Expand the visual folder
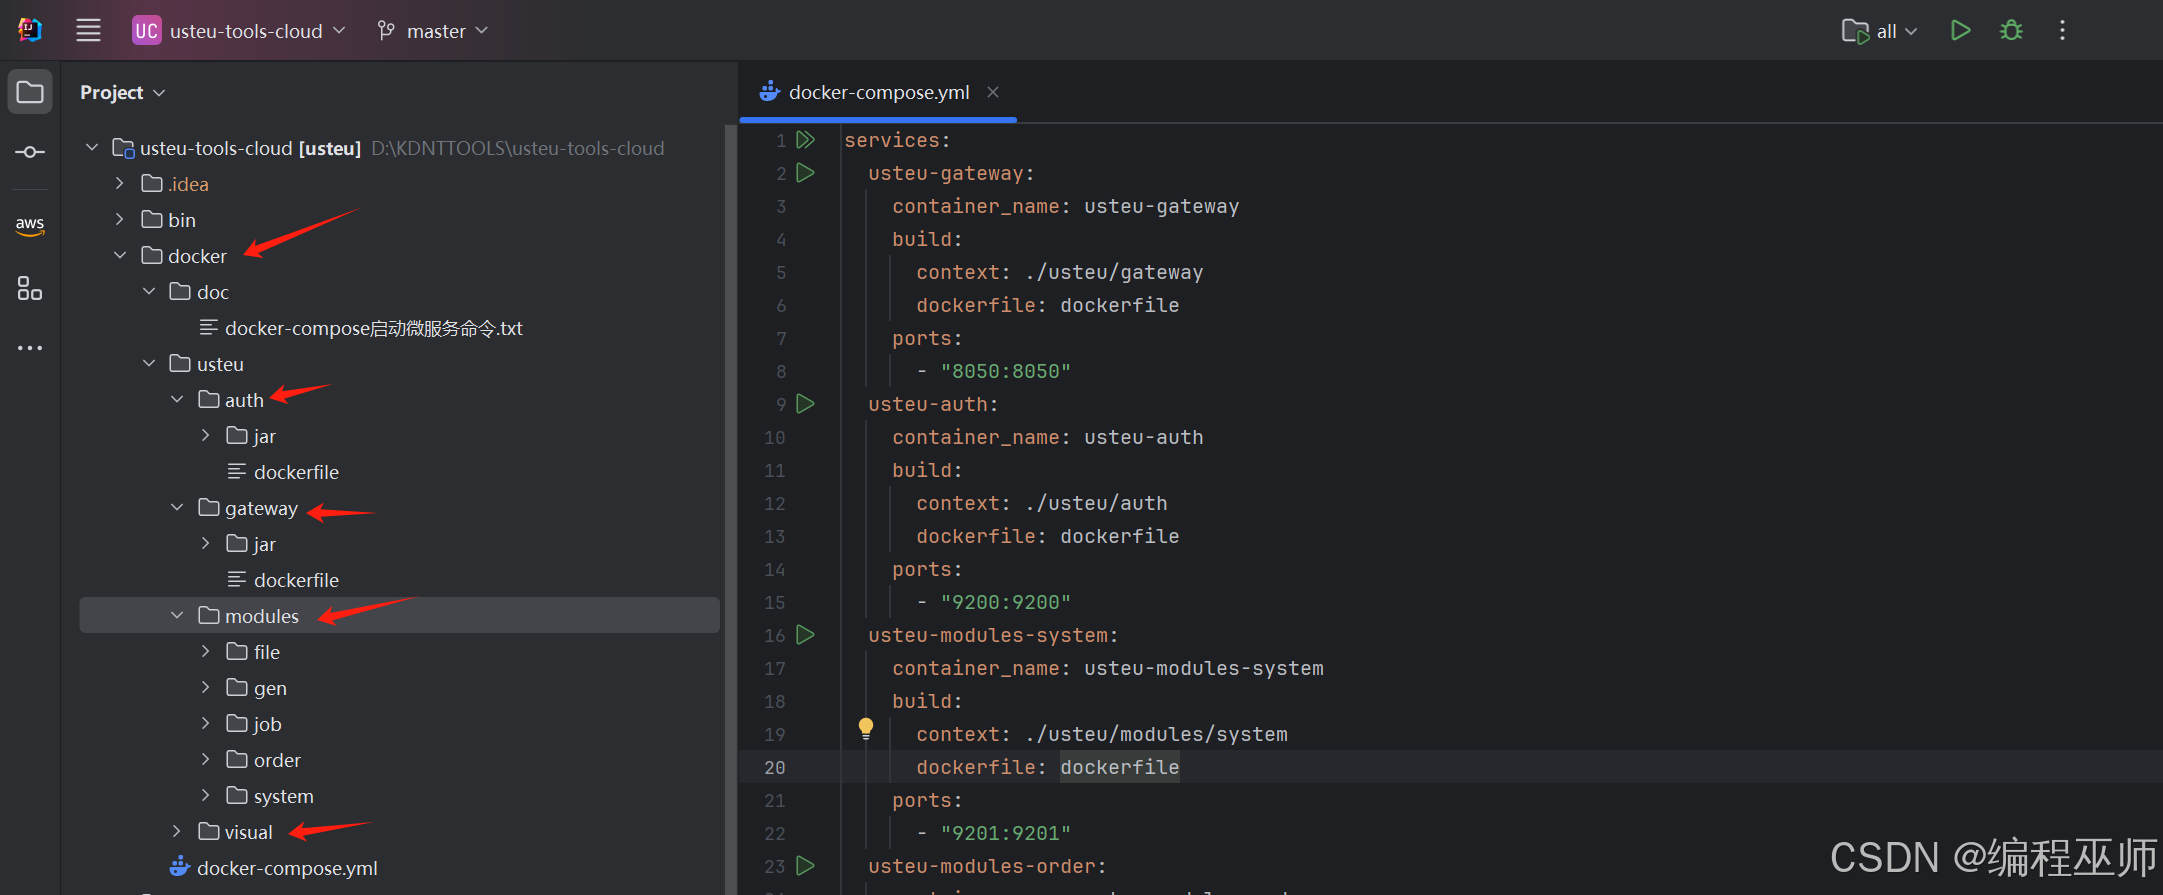 (177, 832)
